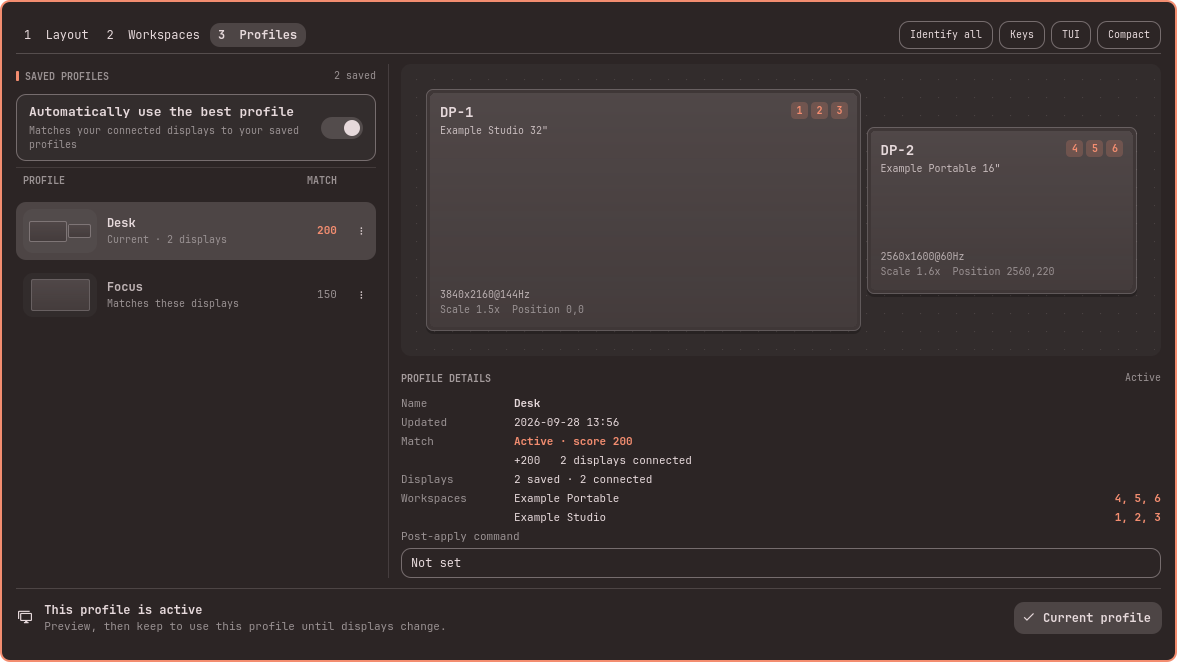Click workspace badge 2 on DP-1
Screen dimensions: 1177x662
(819, 110)
